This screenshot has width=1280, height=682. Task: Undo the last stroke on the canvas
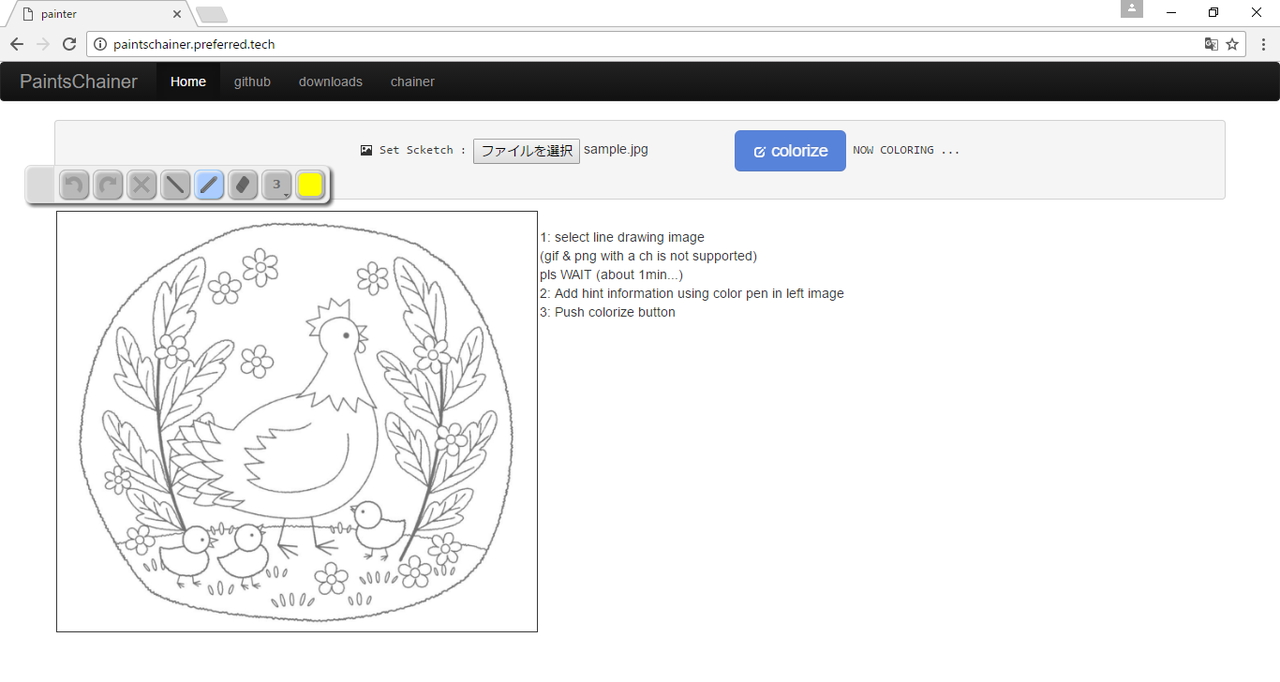pos(73,185)
